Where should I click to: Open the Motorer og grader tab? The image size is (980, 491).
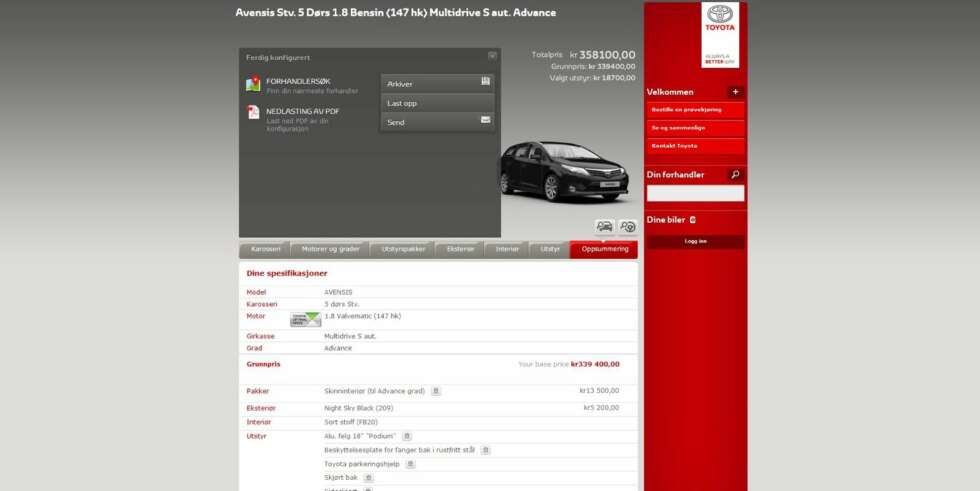331,249
